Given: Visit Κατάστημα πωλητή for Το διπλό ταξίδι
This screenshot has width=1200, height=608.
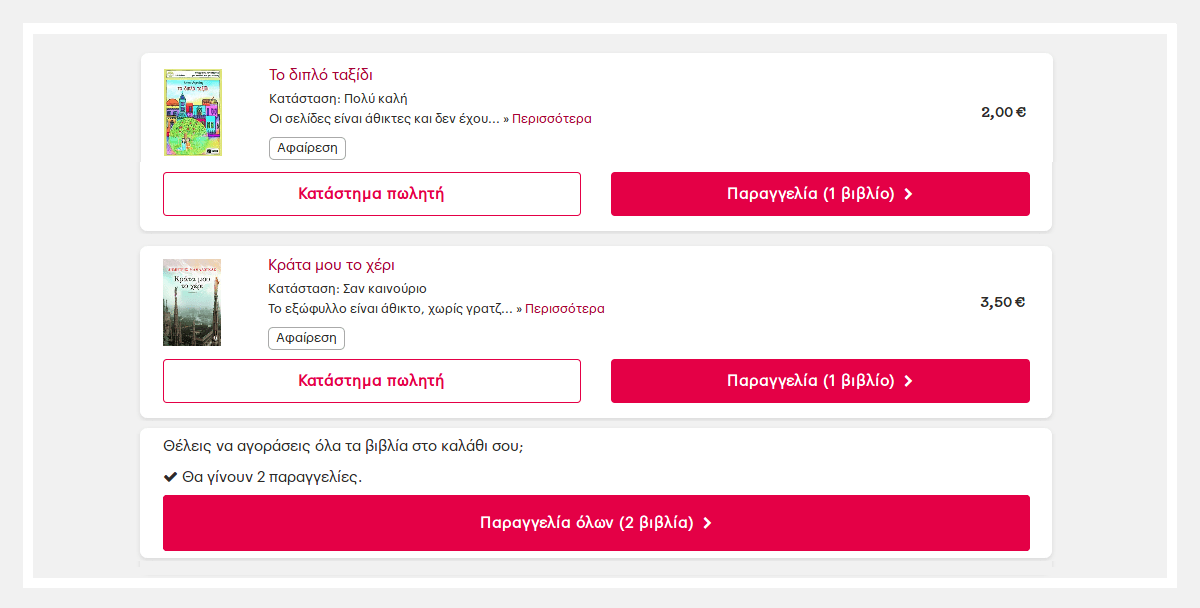Looking at the screenshot, I should tap(372, 194).
